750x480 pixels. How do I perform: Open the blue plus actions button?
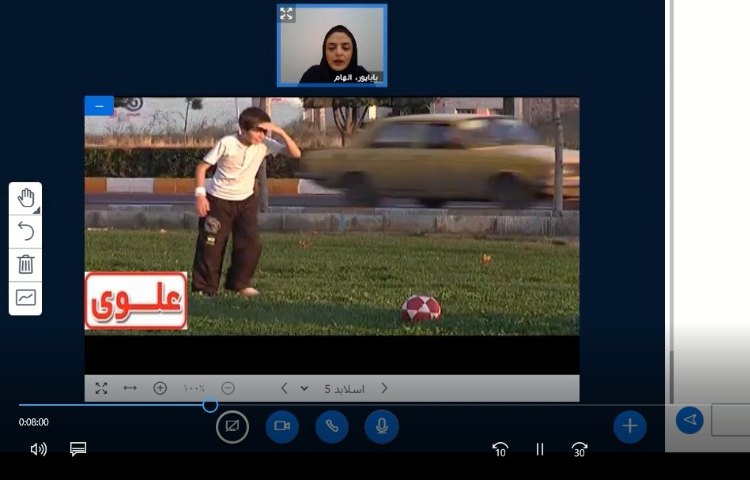(629, 426)
